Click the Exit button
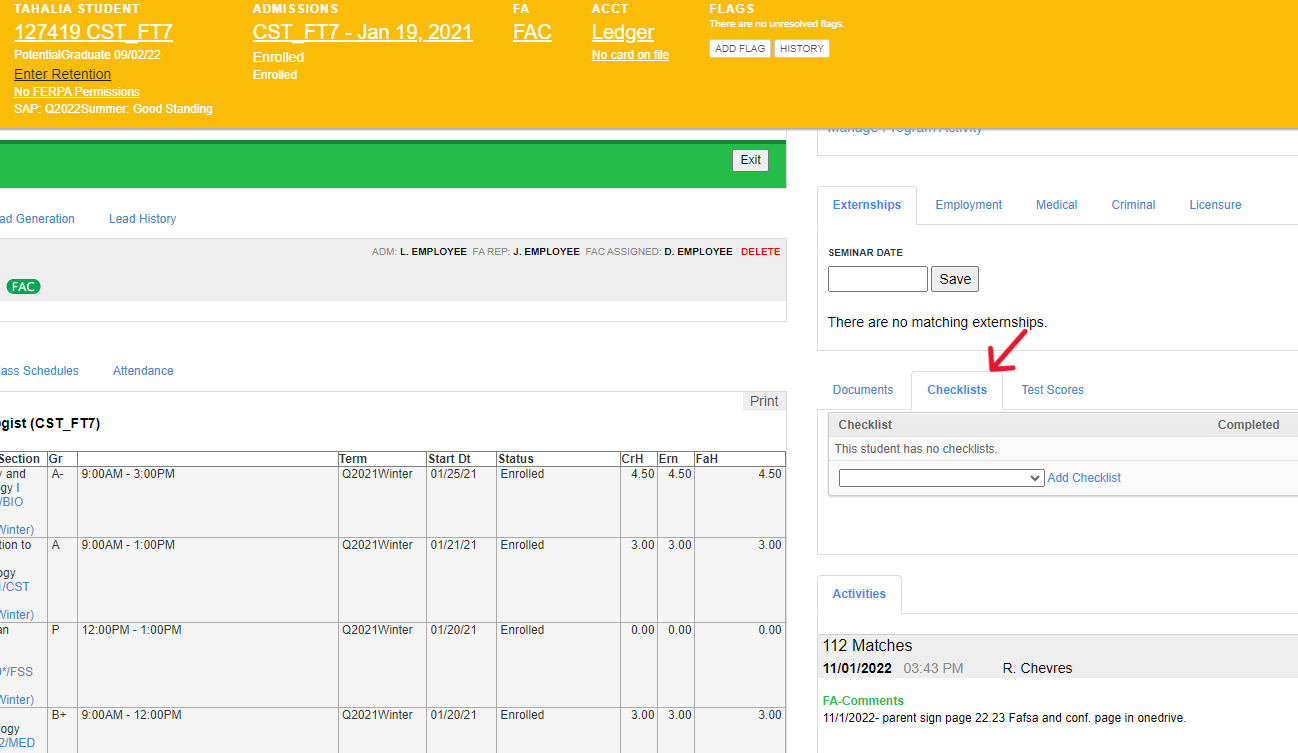 coord(750,160)
